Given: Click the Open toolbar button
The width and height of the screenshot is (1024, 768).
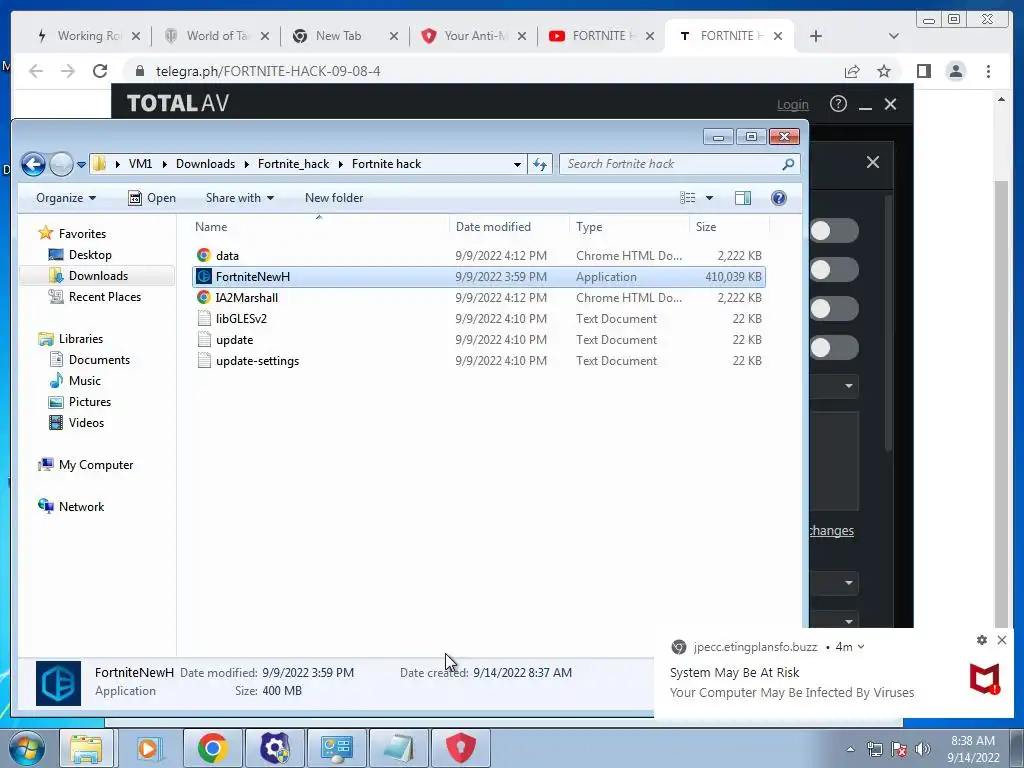Looking at the screenshot, I should pyautogui.click(x=152, y=198).
